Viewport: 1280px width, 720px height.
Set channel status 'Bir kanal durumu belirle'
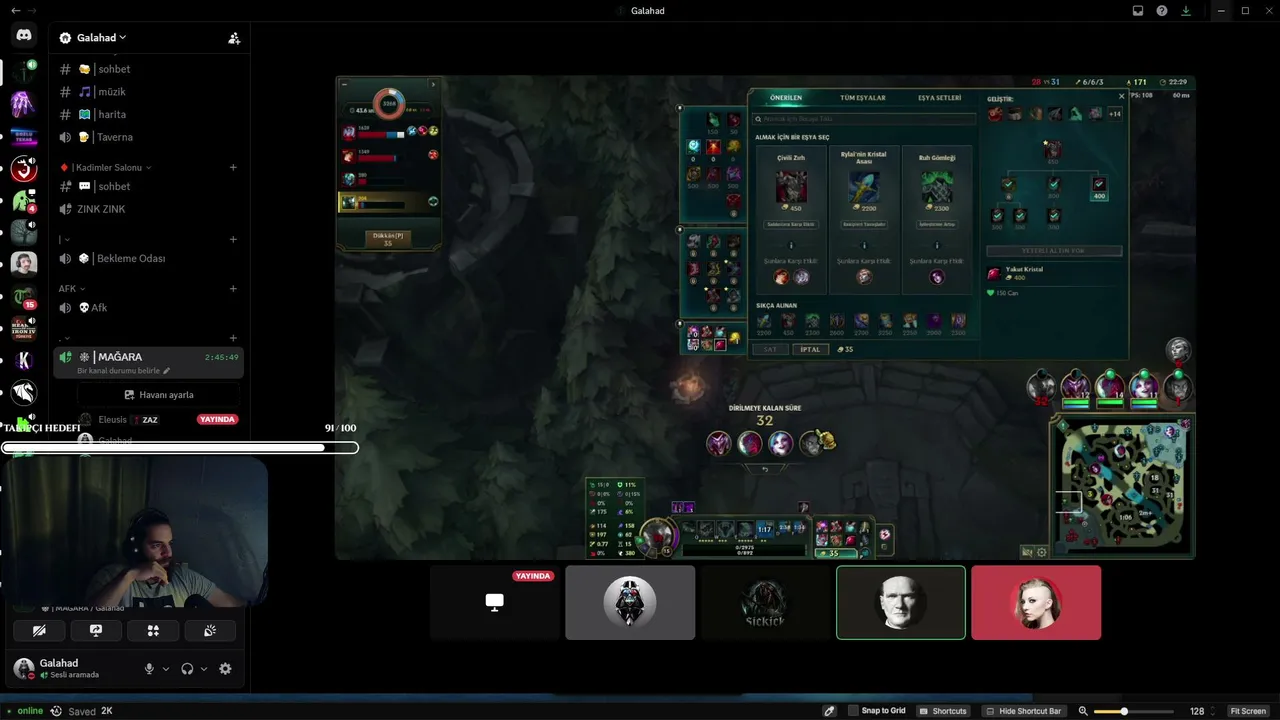[x=124, y=371]
